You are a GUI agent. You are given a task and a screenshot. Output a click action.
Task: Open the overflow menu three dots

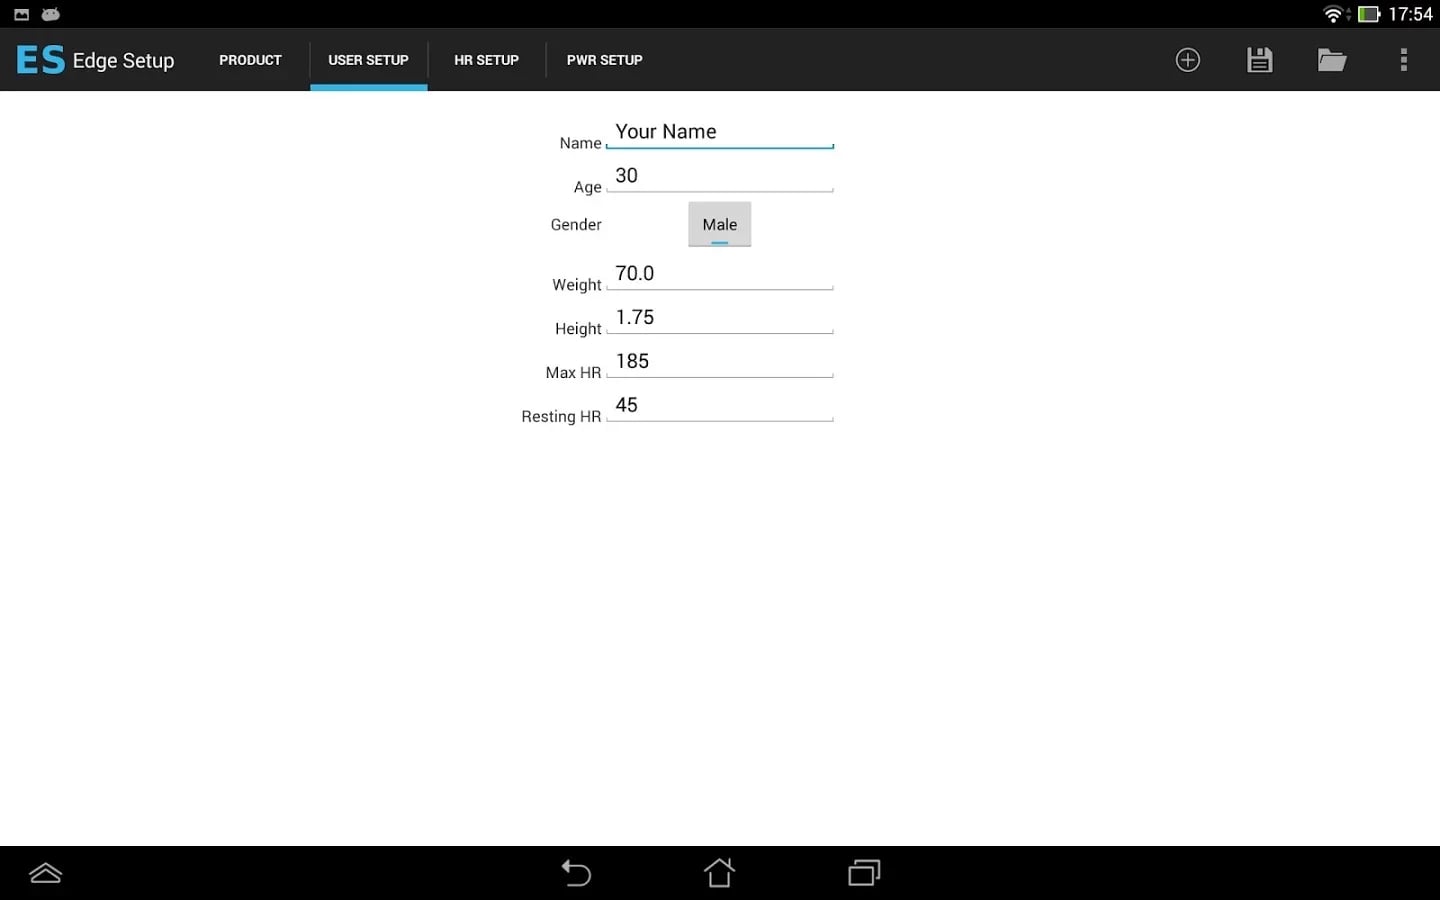[x=1404, y=60]
